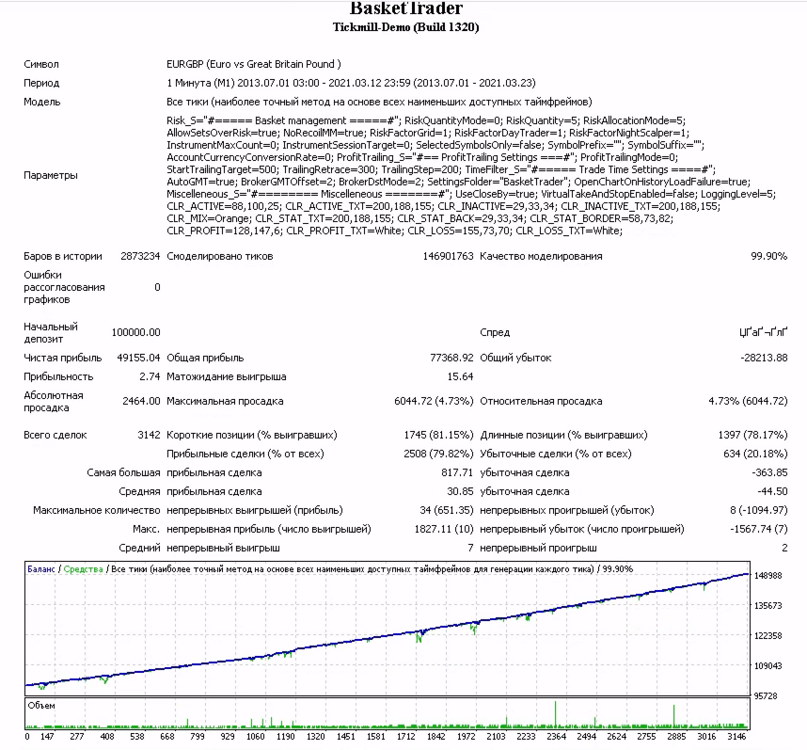Click the x-axis tick label '1581'

click(x=376, y=737)
